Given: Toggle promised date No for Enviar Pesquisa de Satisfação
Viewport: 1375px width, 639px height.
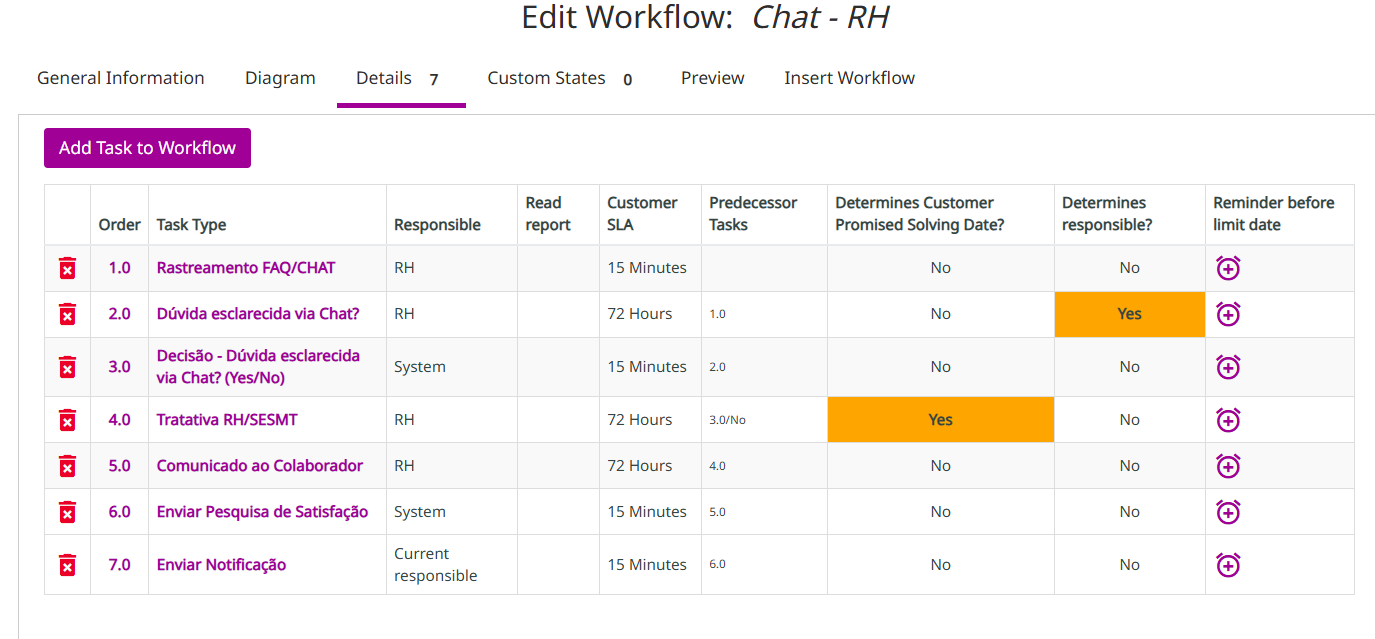Looking at the screenshot, I should click(941, 512).
